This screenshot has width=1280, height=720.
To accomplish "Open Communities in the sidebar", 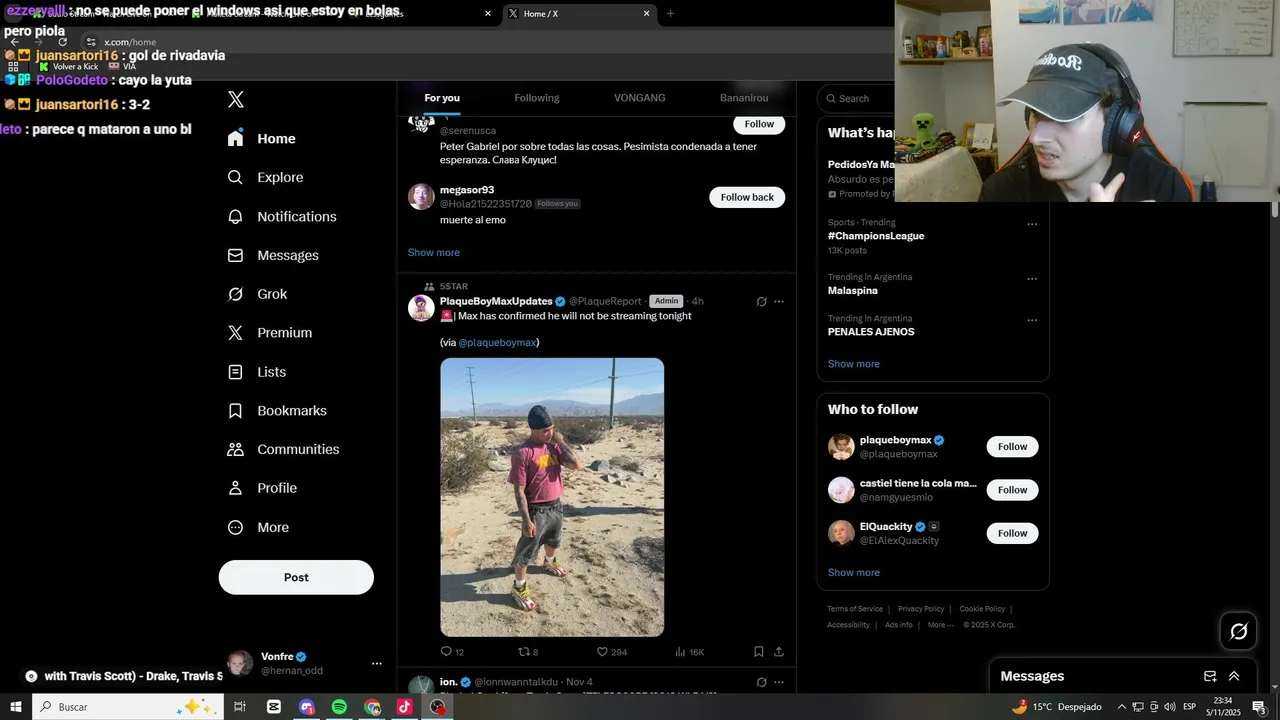I will coord(283,449).
